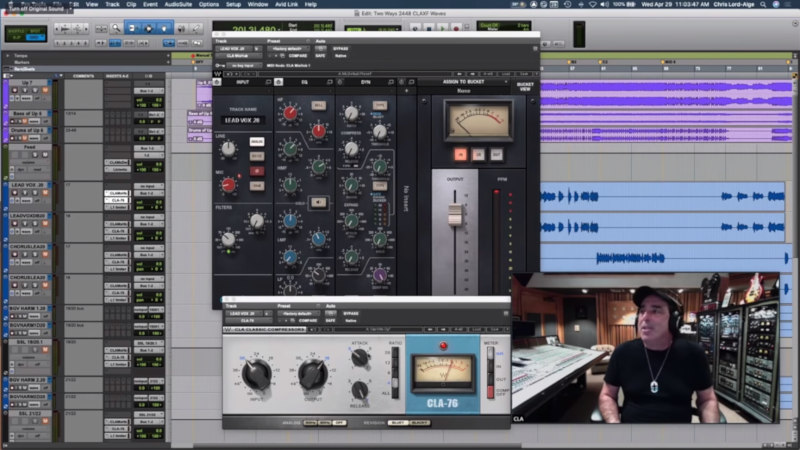This screenshot has height=450, width=800.
Task: Open the Avid Link menu
Action: pos(286,4)
